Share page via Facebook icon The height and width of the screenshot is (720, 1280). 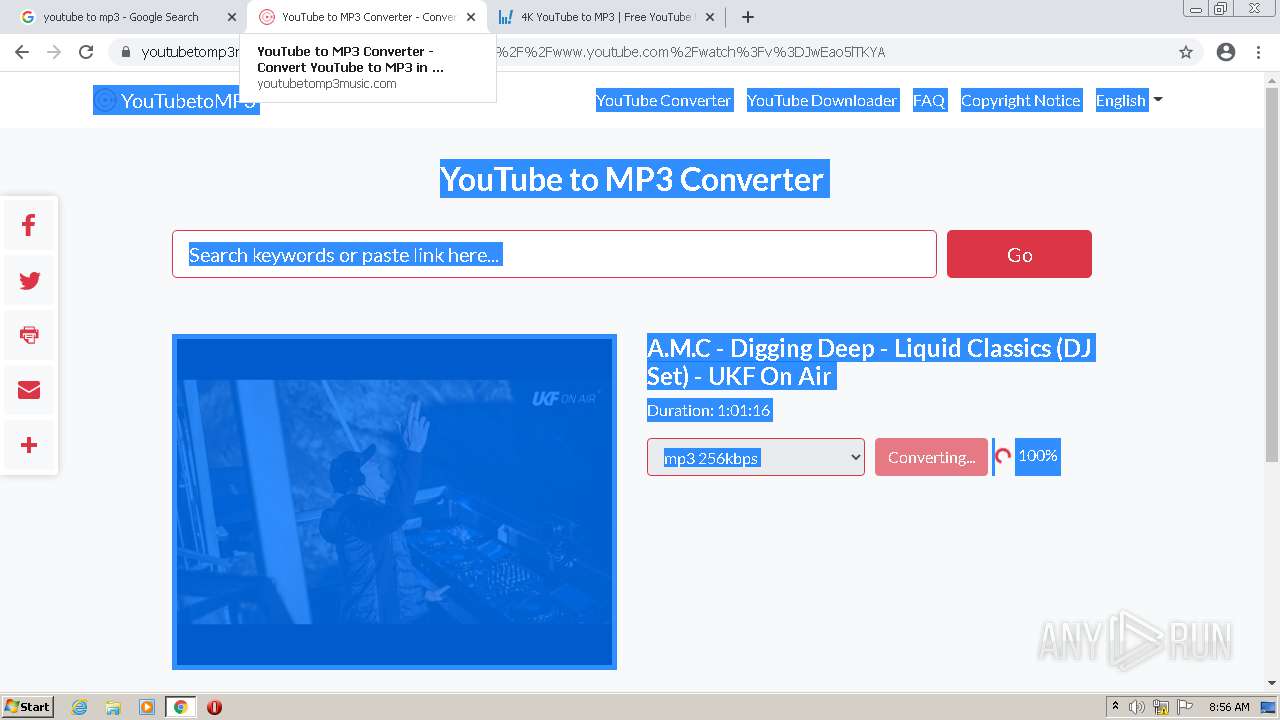[29, 226]
